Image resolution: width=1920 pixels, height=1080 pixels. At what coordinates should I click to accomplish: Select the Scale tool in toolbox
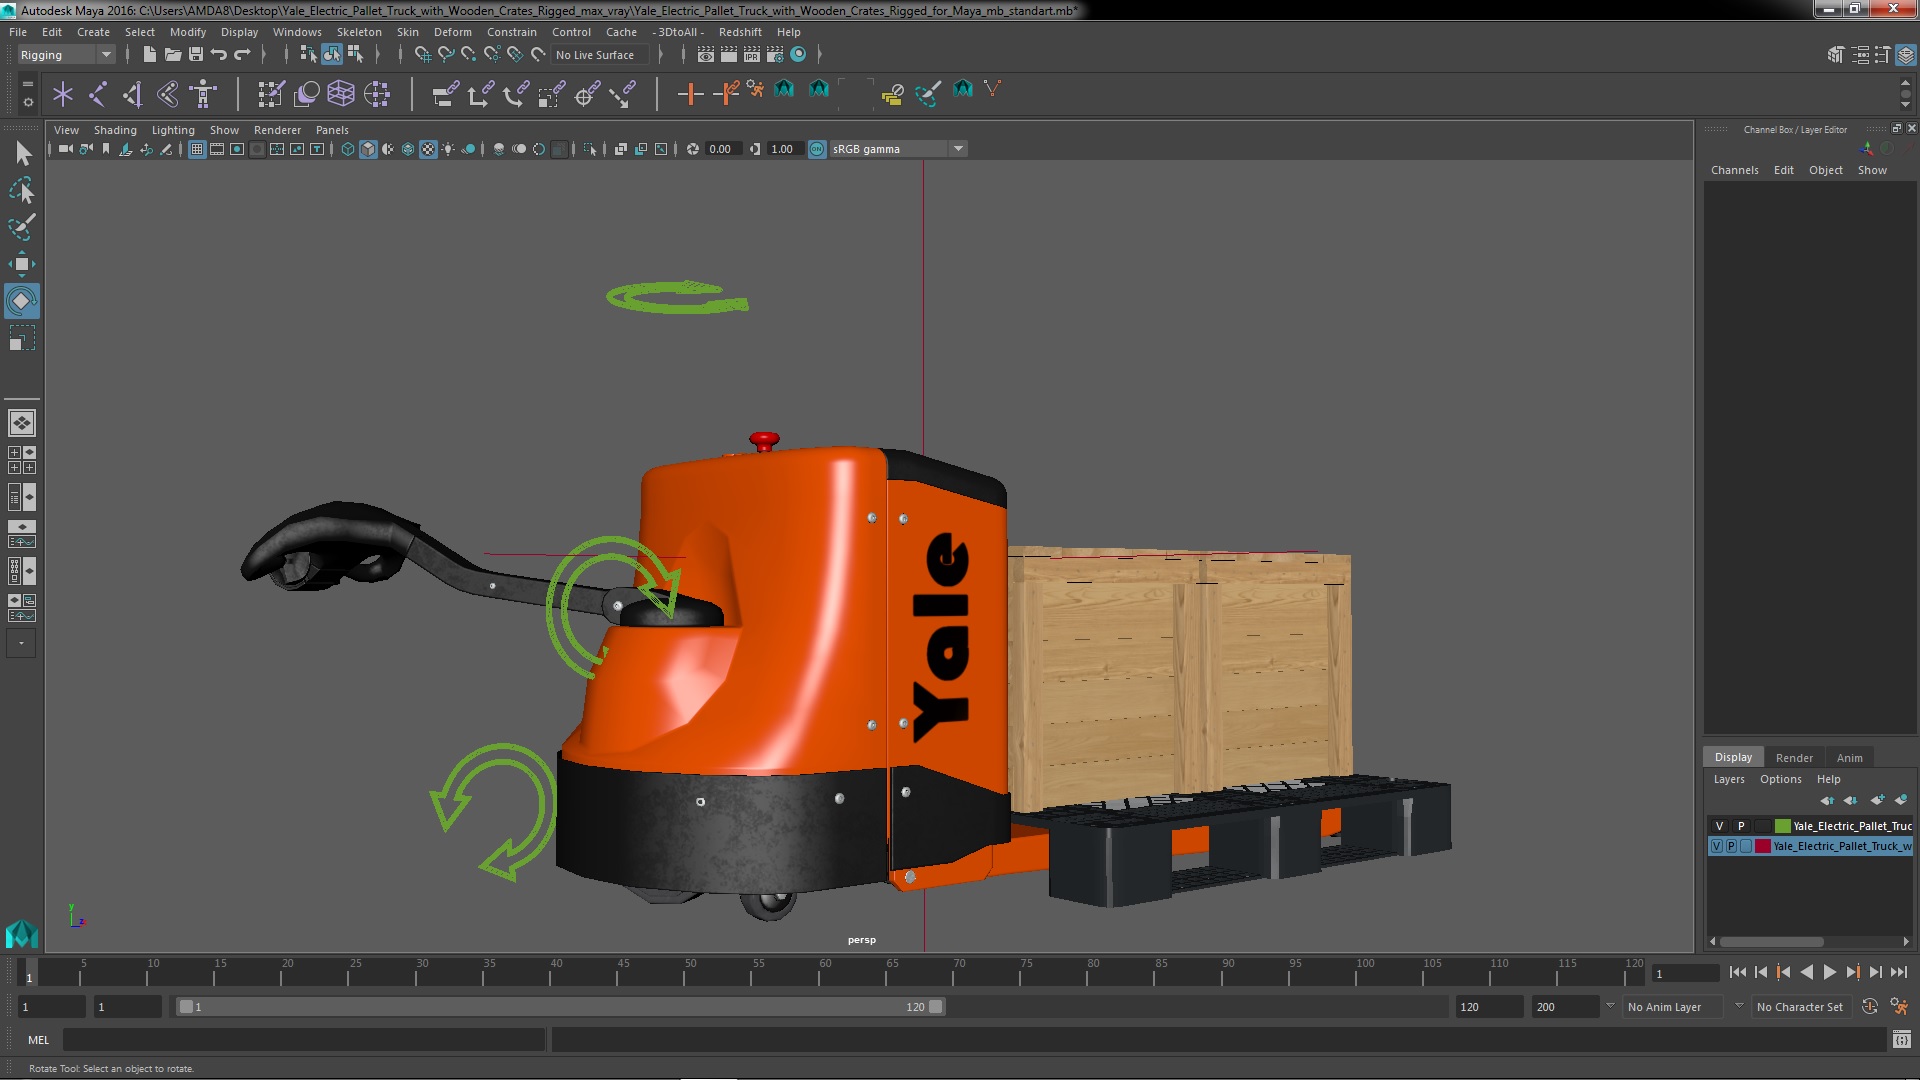tap(22, 338)
